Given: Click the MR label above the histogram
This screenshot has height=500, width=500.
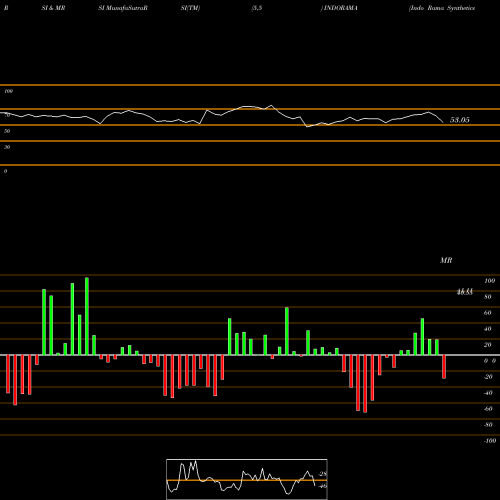Looking at the screenshot, I should pos(446,260).
